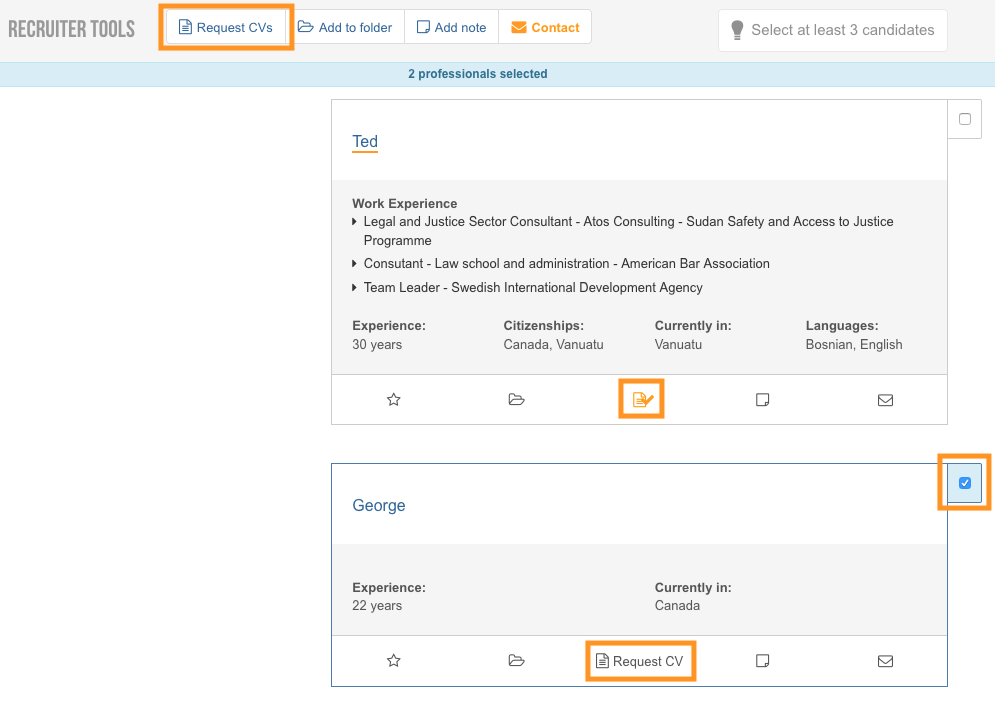Screen dimensions: 995x718
Task: Click the orange Contact button
Action: click(x=545, y=27)
